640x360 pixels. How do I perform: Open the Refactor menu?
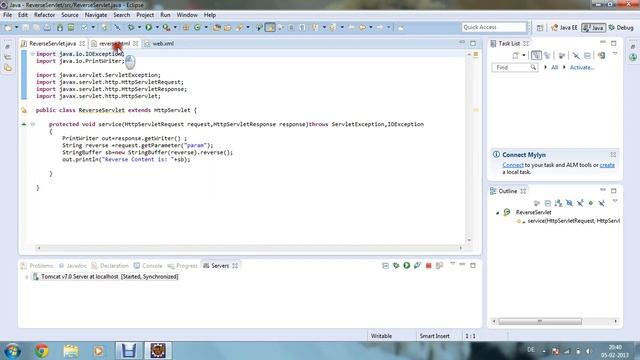click(x=44, y=15)
